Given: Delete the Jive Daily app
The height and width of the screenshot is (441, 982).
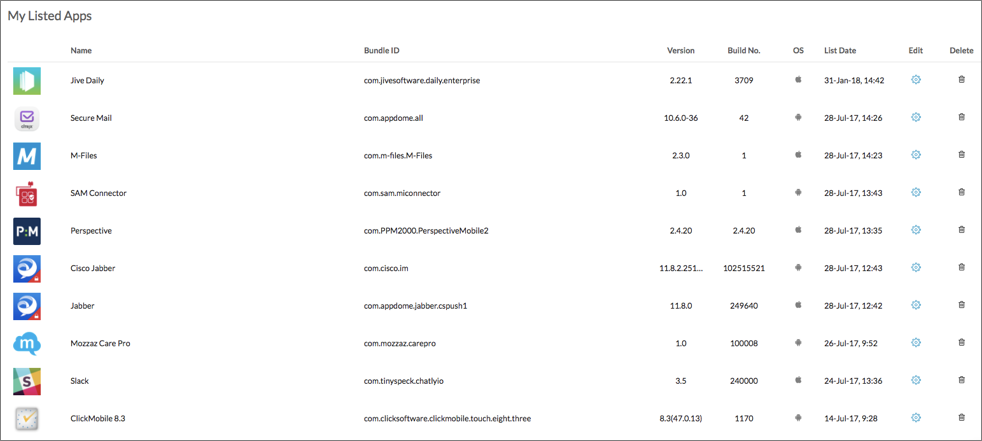Looking at the screenshot, I should (961, 80).
